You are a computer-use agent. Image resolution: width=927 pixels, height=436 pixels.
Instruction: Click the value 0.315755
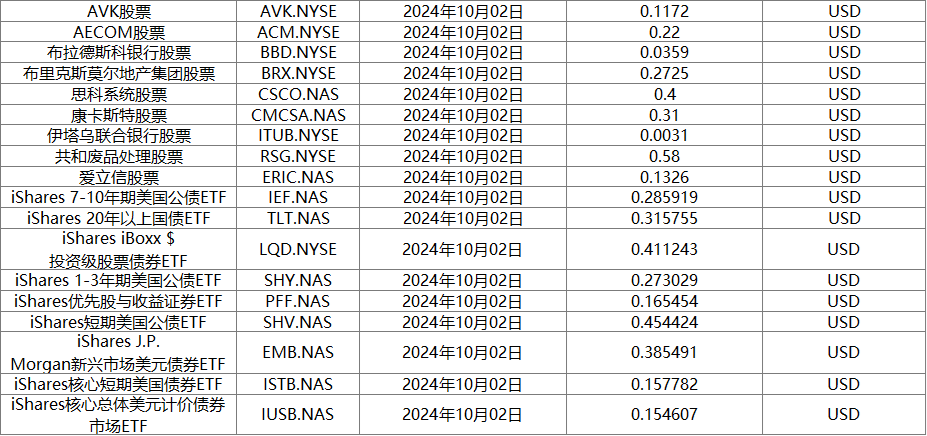click(x=665, y=218)
